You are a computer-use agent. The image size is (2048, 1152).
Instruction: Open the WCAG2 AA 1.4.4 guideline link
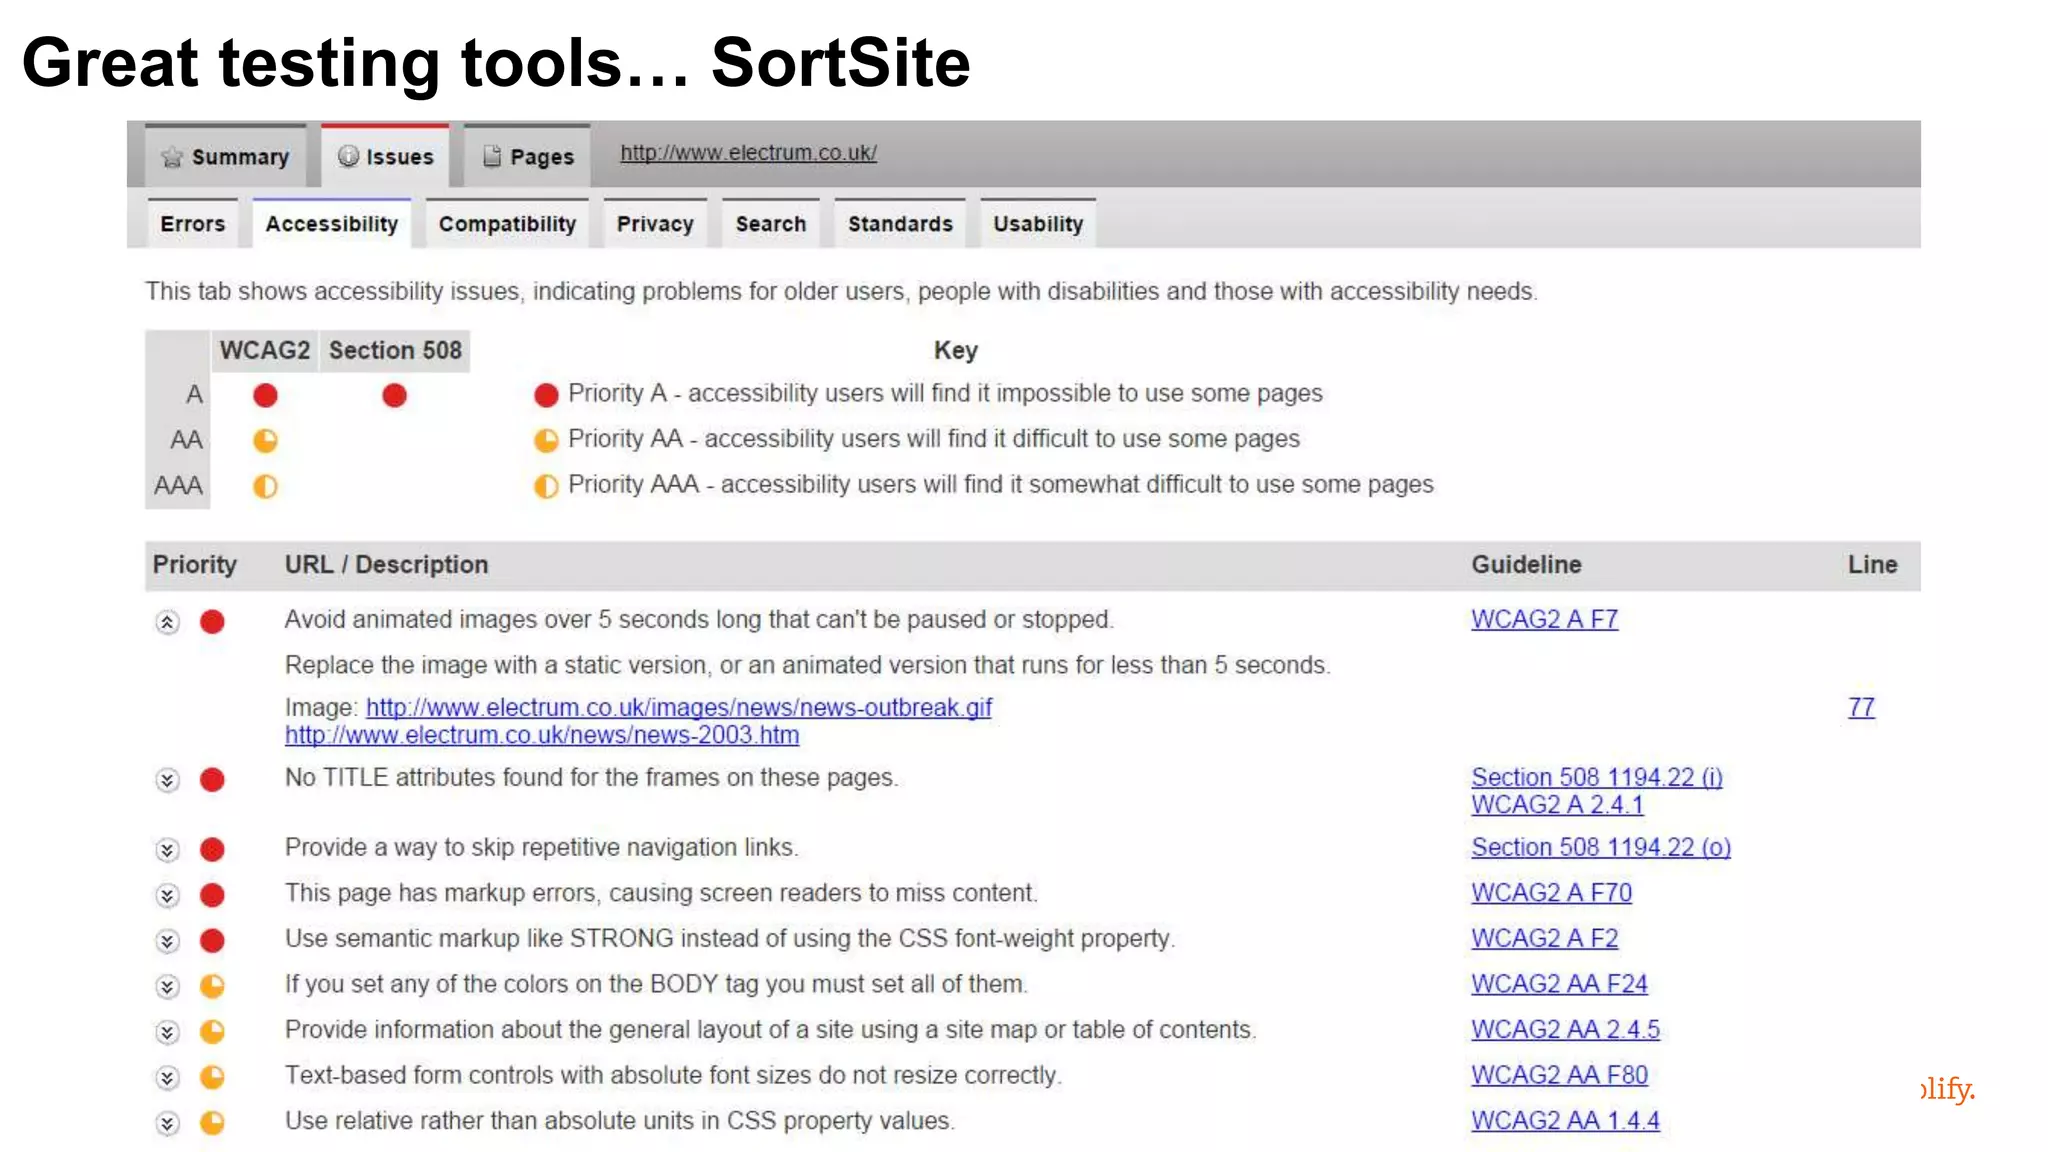(1565, 1121)
